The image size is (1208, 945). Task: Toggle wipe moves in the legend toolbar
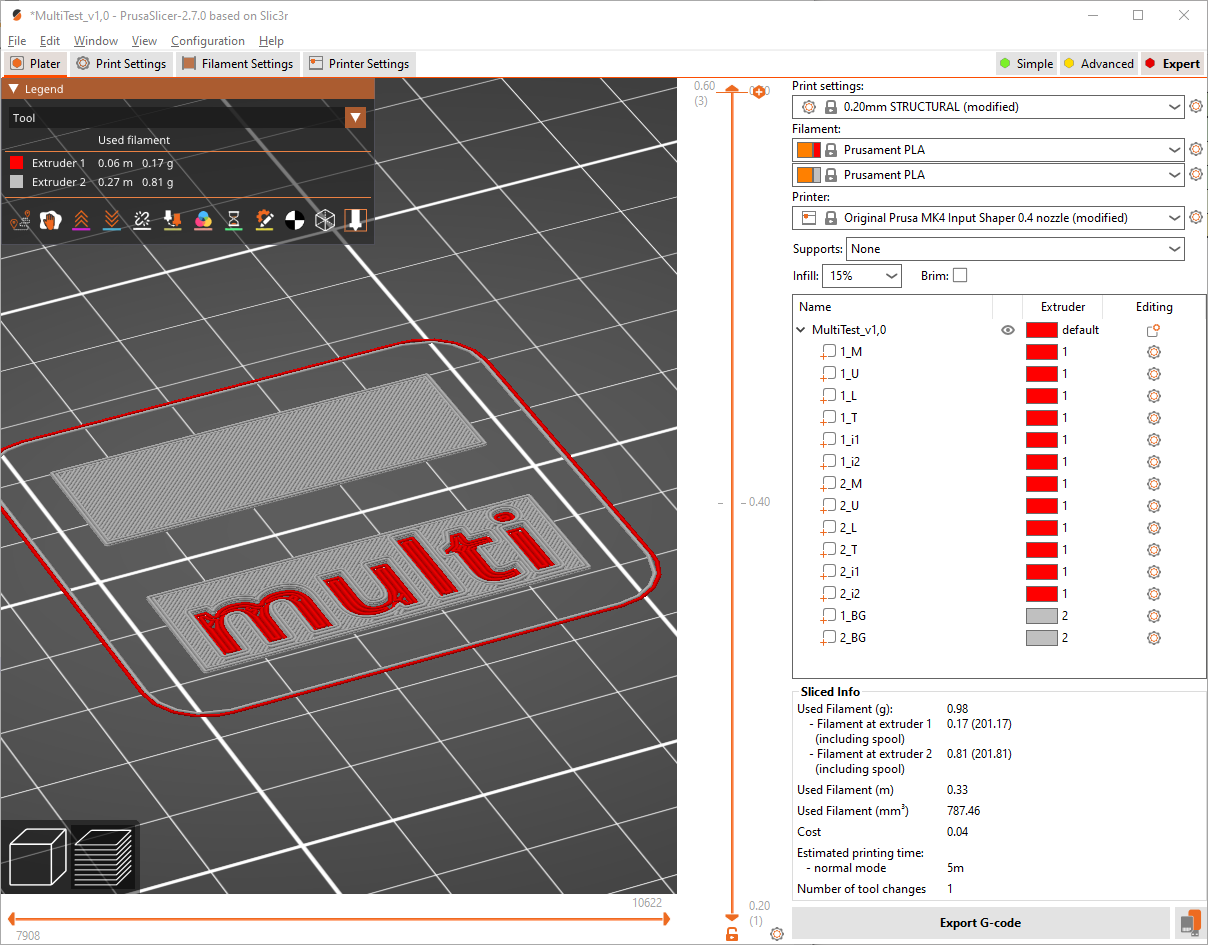tap(50, 219)
